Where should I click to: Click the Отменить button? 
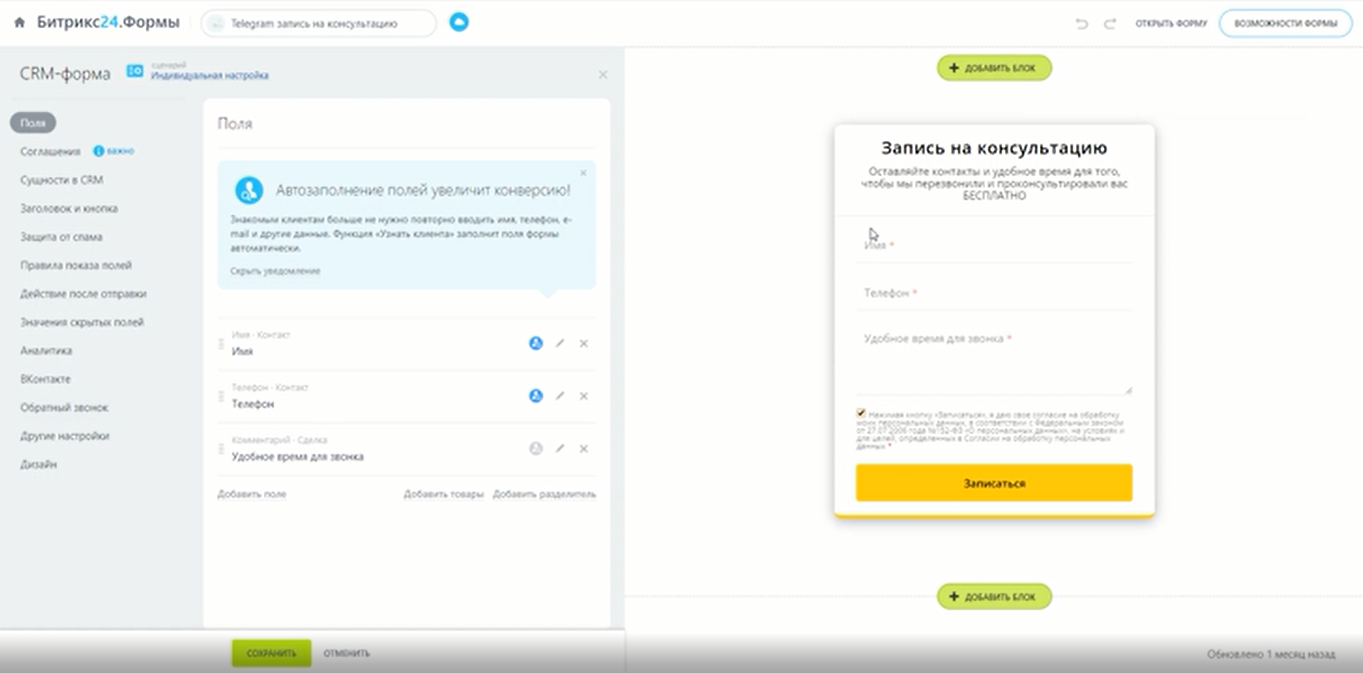[x=346, y=653]
